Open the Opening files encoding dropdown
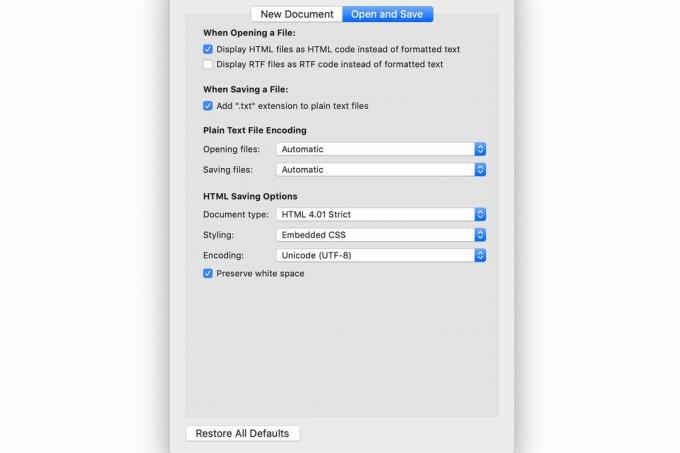This screenshot has width=680, height=453. point(381,149)
